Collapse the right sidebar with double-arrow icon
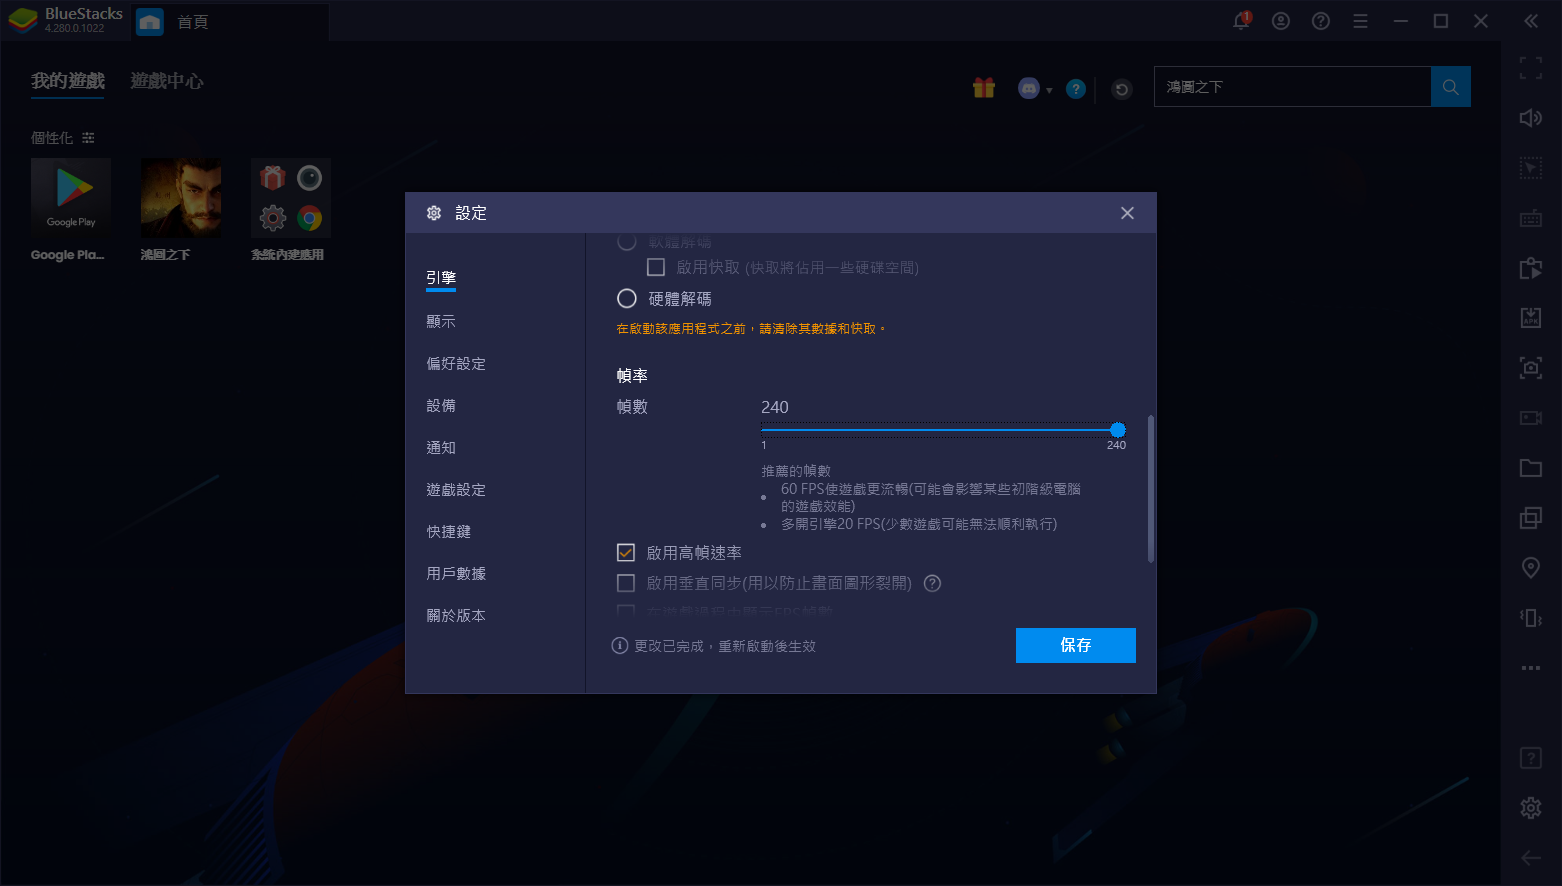This screenshot has width=1562, height=886. [1531, 21]
